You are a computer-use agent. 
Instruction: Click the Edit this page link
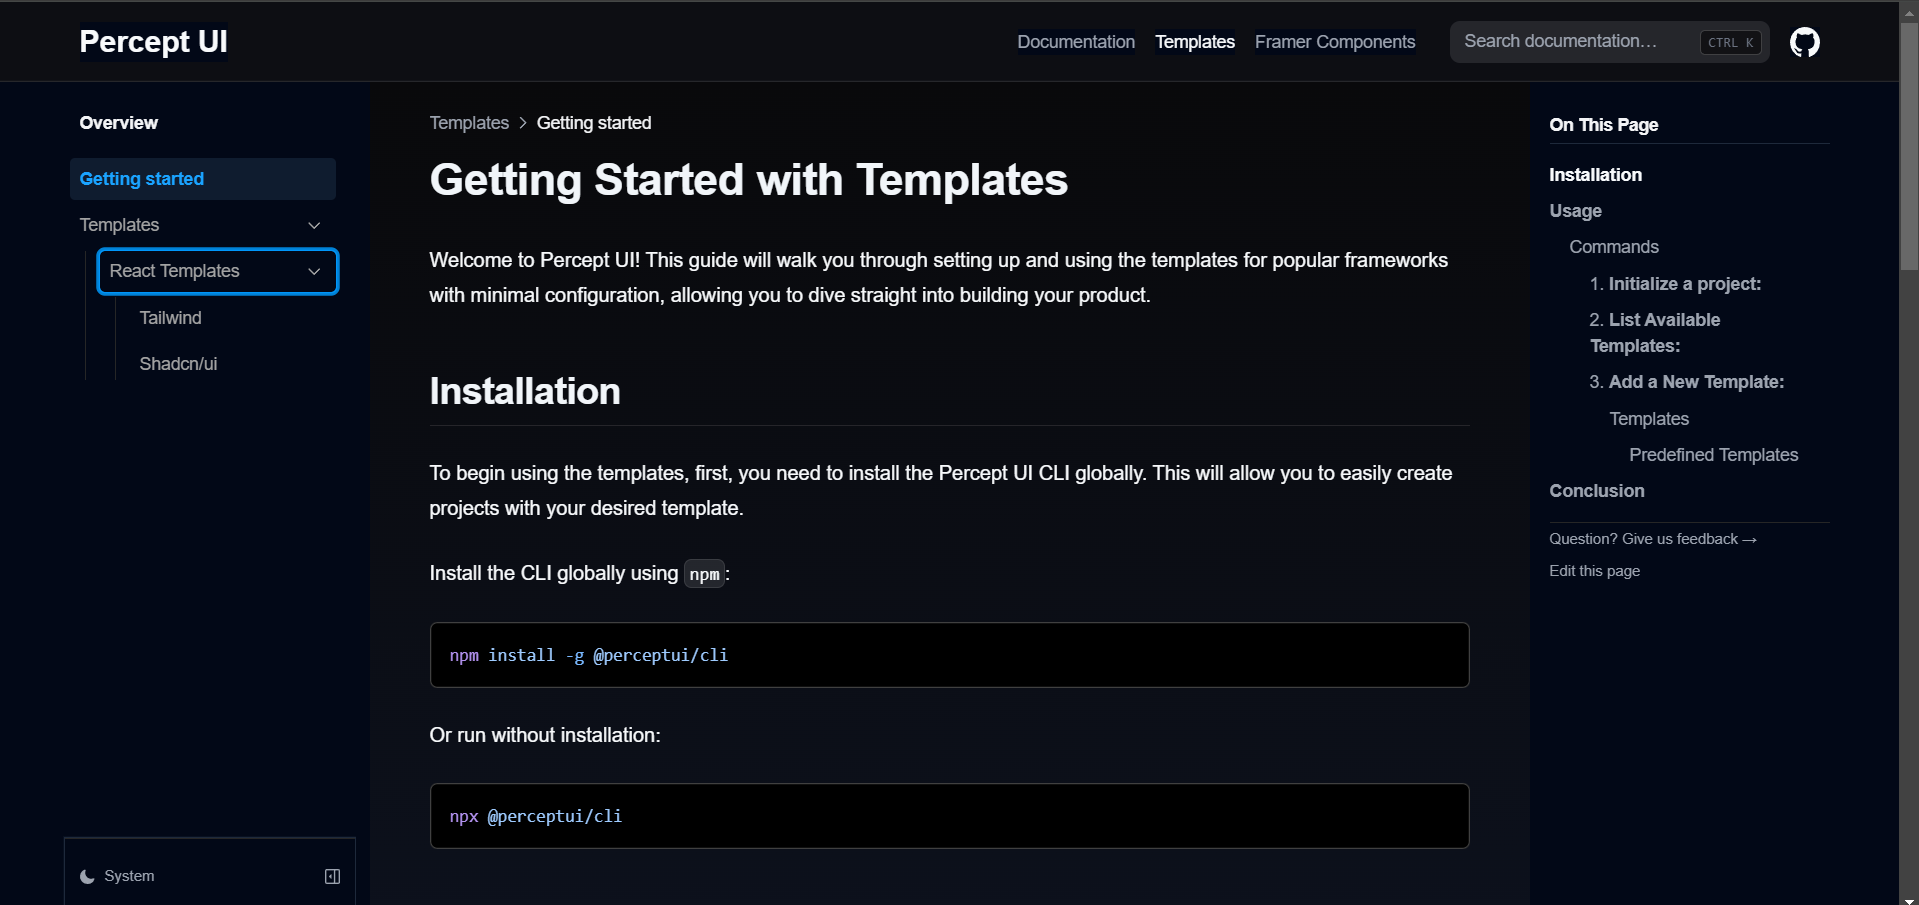(x=1594, y=570)
